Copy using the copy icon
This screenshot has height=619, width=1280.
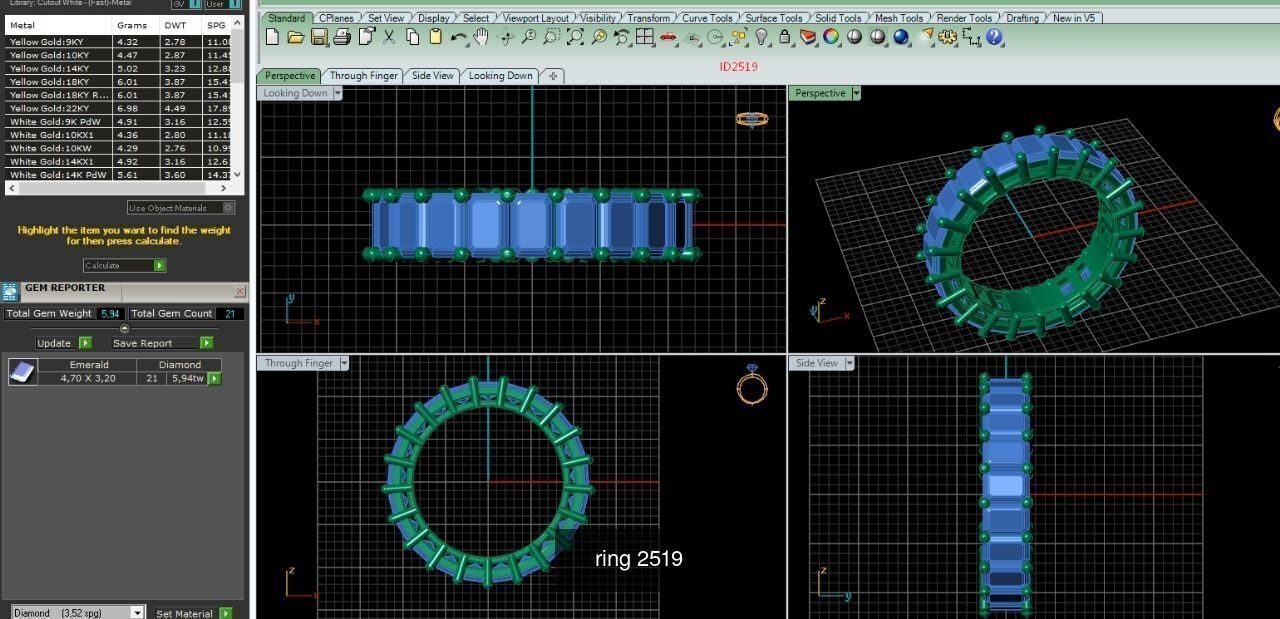pos(412,37)
